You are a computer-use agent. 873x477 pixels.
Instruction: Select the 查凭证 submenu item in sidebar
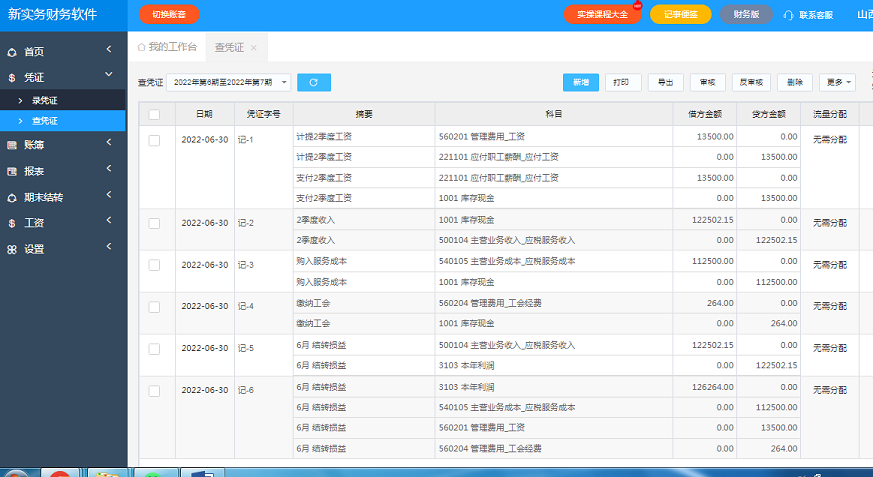point(62,121)
